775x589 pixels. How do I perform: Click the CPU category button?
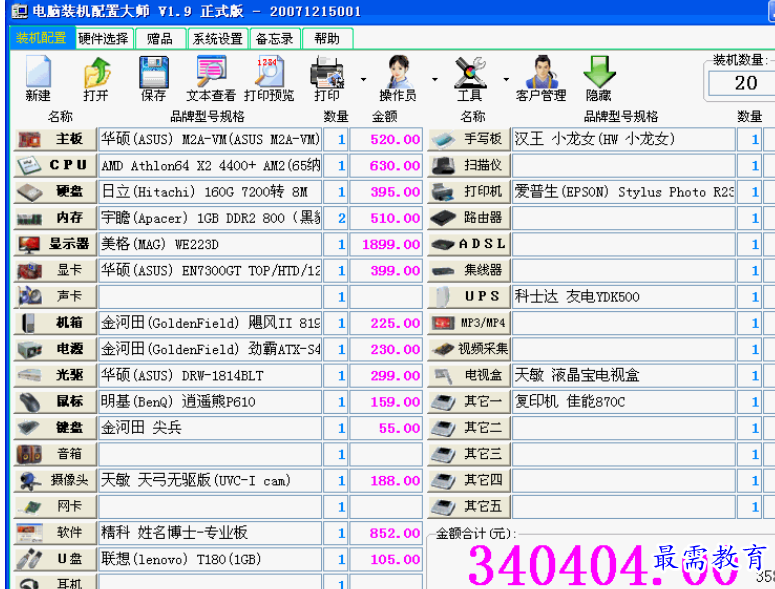coord(55,165)
